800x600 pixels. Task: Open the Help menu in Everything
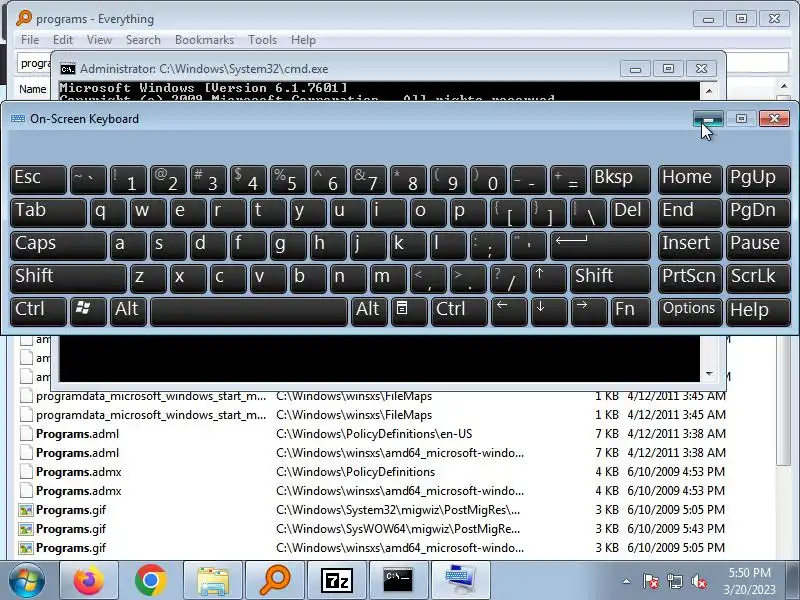point(303,40)
